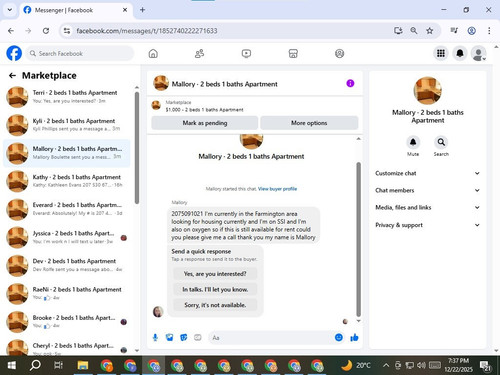Click View buyer profile link

coord(277,189)
